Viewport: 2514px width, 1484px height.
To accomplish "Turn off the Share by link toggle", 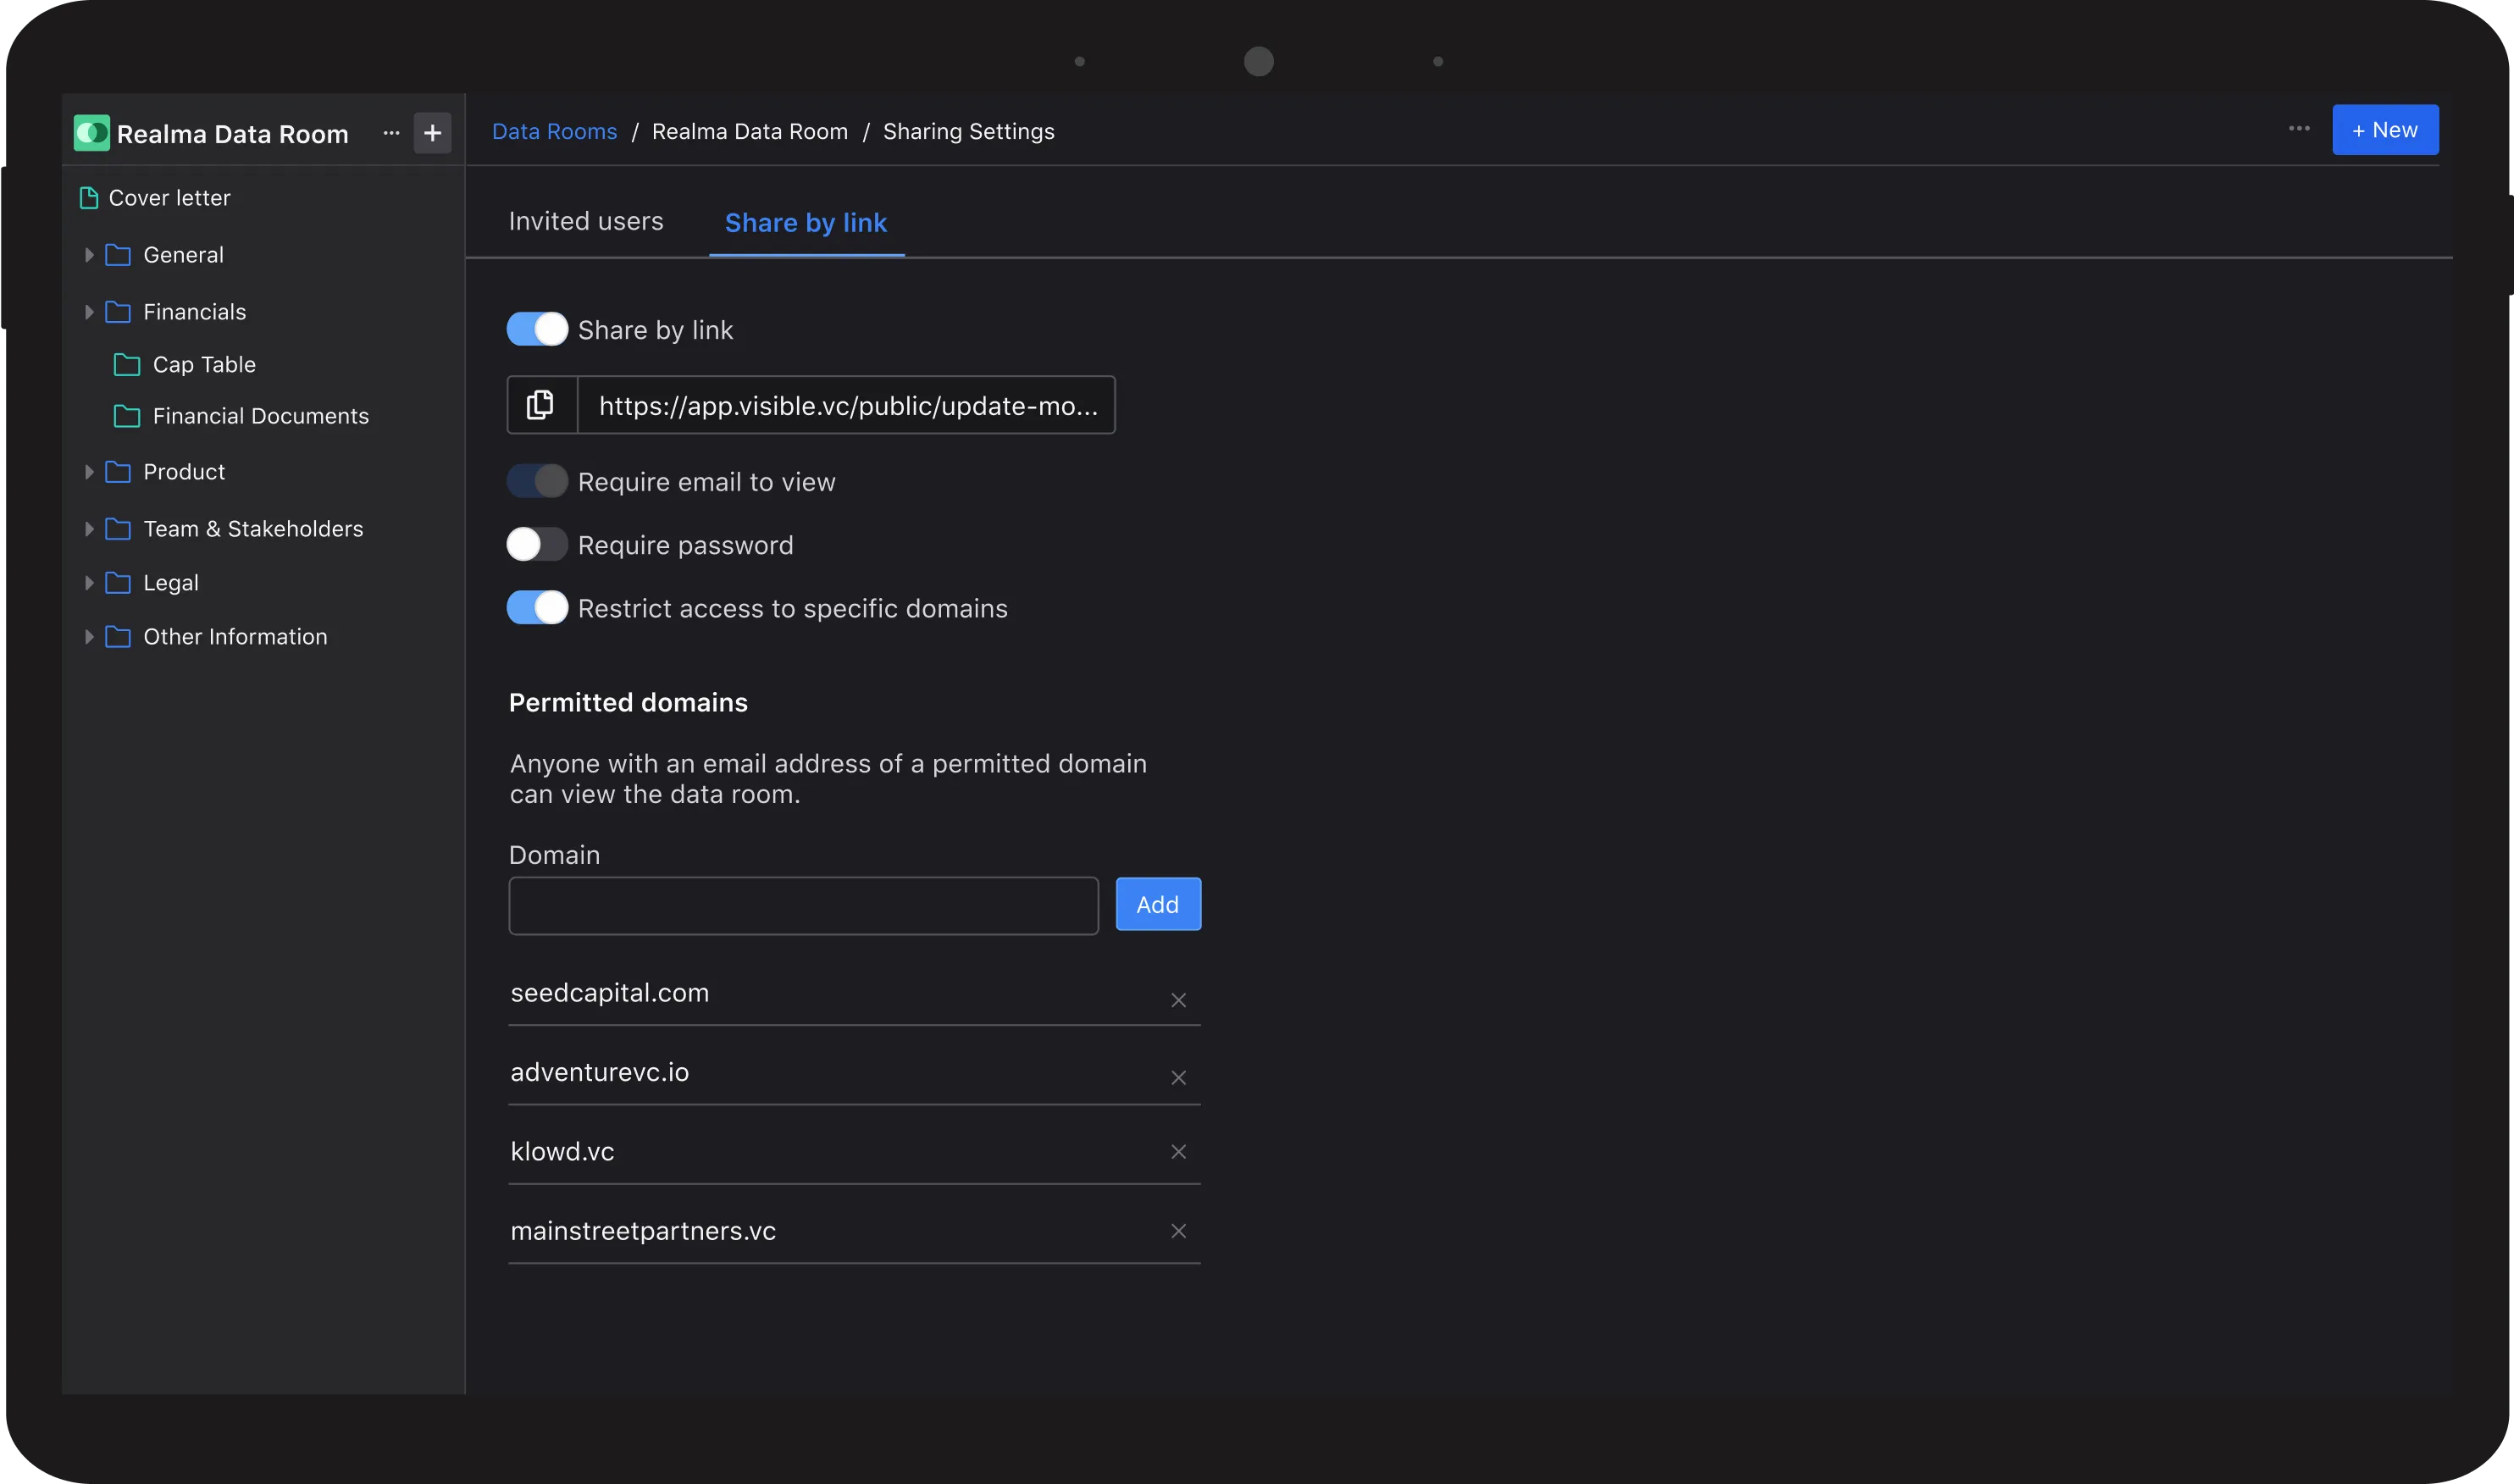I will pyautogui.click(x=537, y=329).
